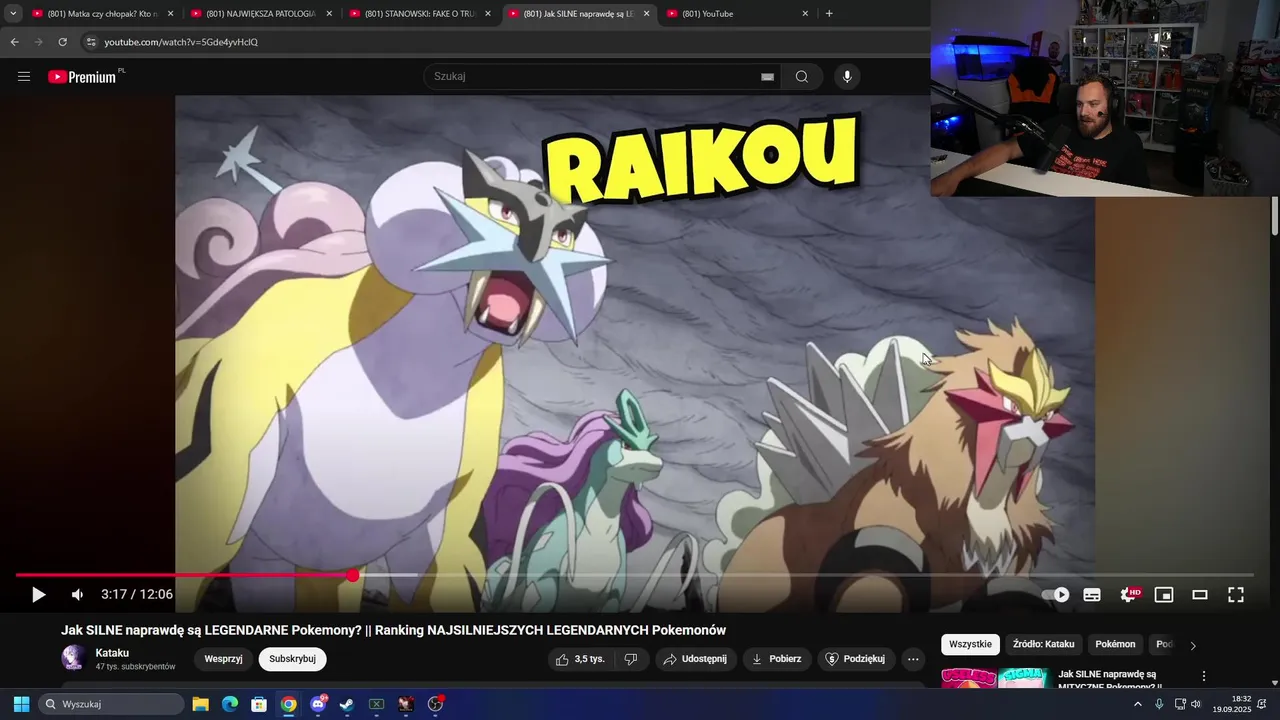Open File Explorer from taskbar
Image resolution: width=1280 pixels, height=720 pixels.
click(200, 704)
